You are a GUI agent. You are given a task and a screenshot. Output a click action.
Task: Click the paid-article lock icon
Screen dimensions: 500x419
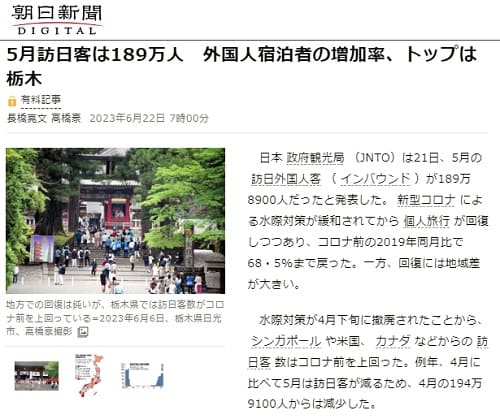pyautogui.click(x=12, y=101)
